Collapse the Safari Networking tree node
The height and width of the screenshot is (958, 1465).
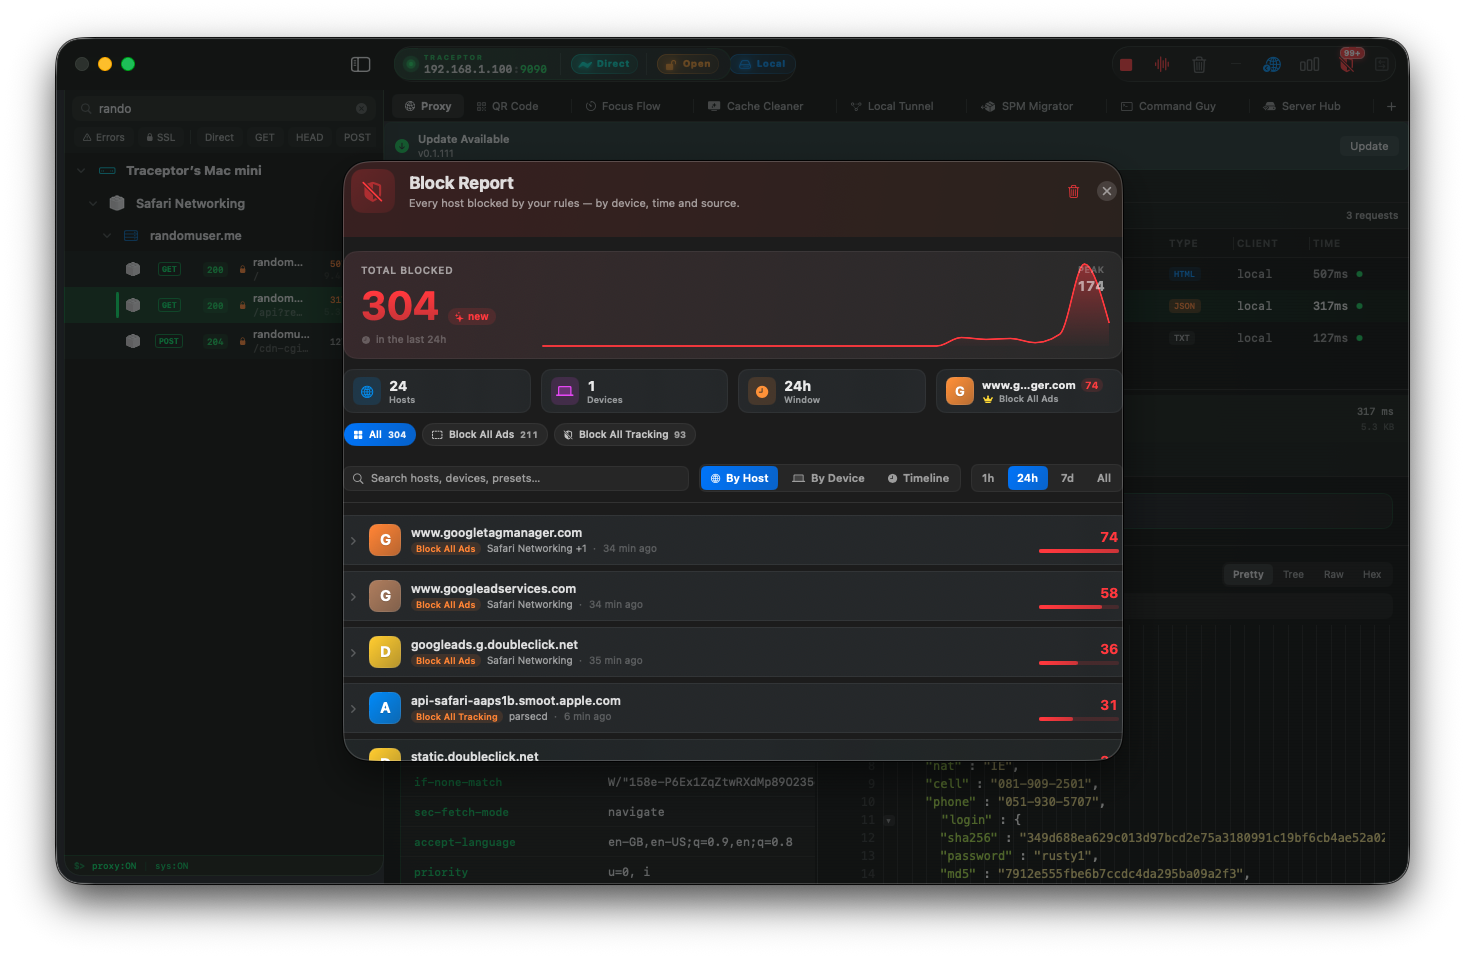point(93,203)
